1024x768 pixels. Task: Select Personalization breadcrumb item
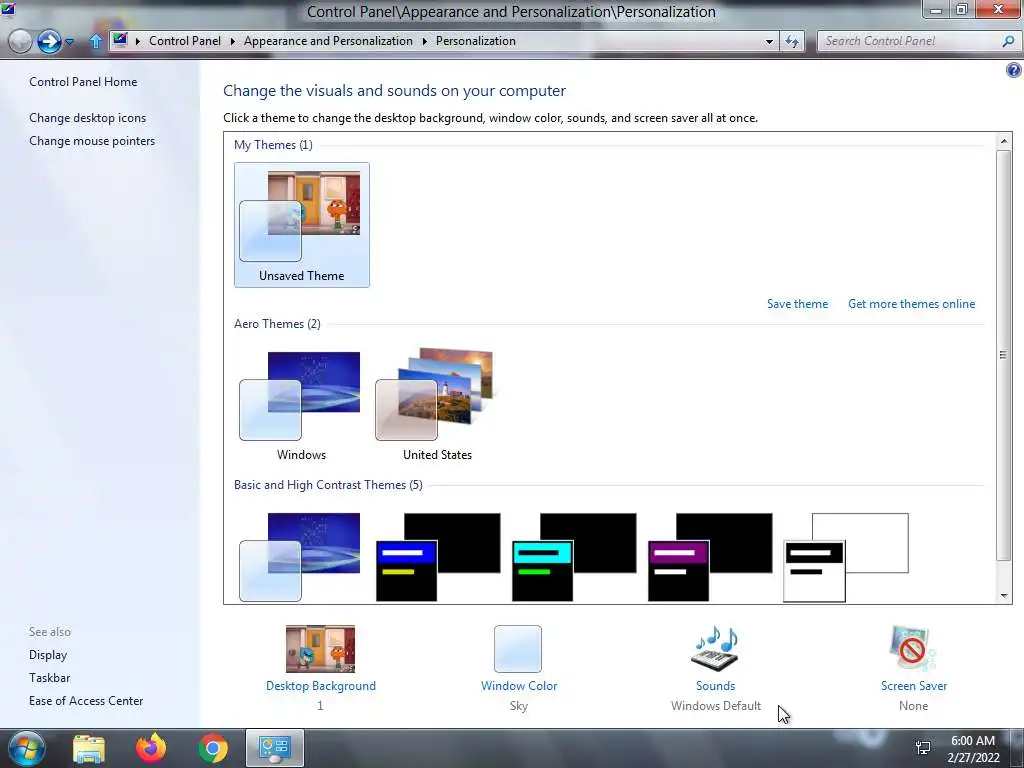(475, 40)
